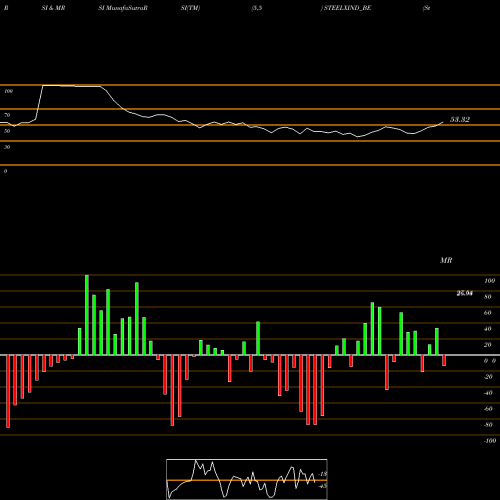This screenshot has height=500, width=500.
Task: Click the '(5,5' parameter text
Action: click(x=257, y=8)
